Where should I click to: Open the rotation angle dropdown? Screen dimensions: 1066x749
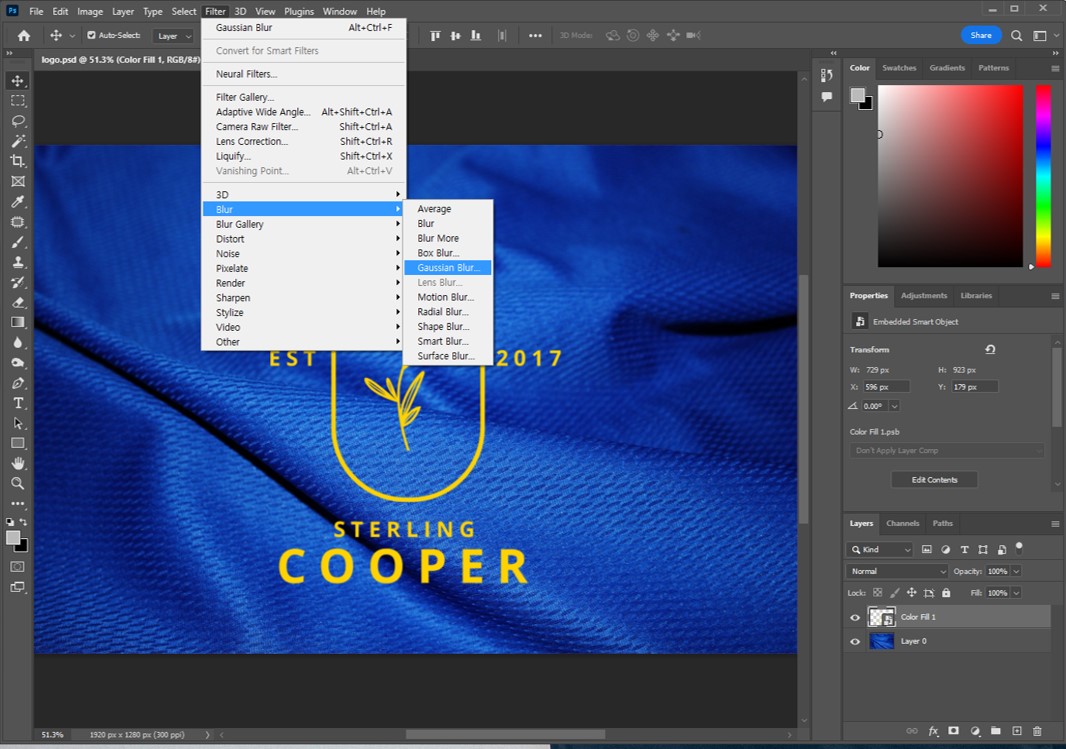click(x=895, y=406)
